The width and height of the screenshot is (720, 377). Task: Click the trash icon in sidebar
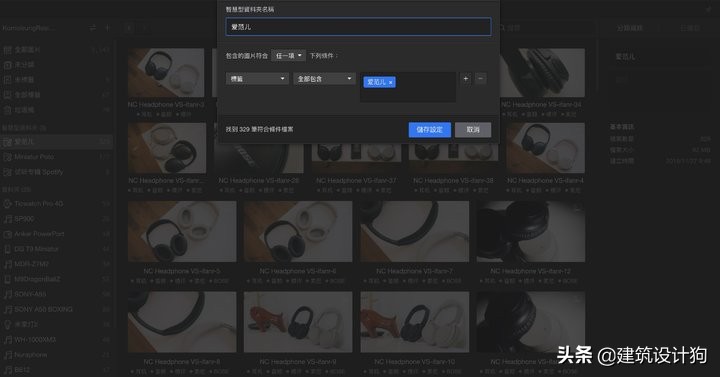[x=7, y=110]
